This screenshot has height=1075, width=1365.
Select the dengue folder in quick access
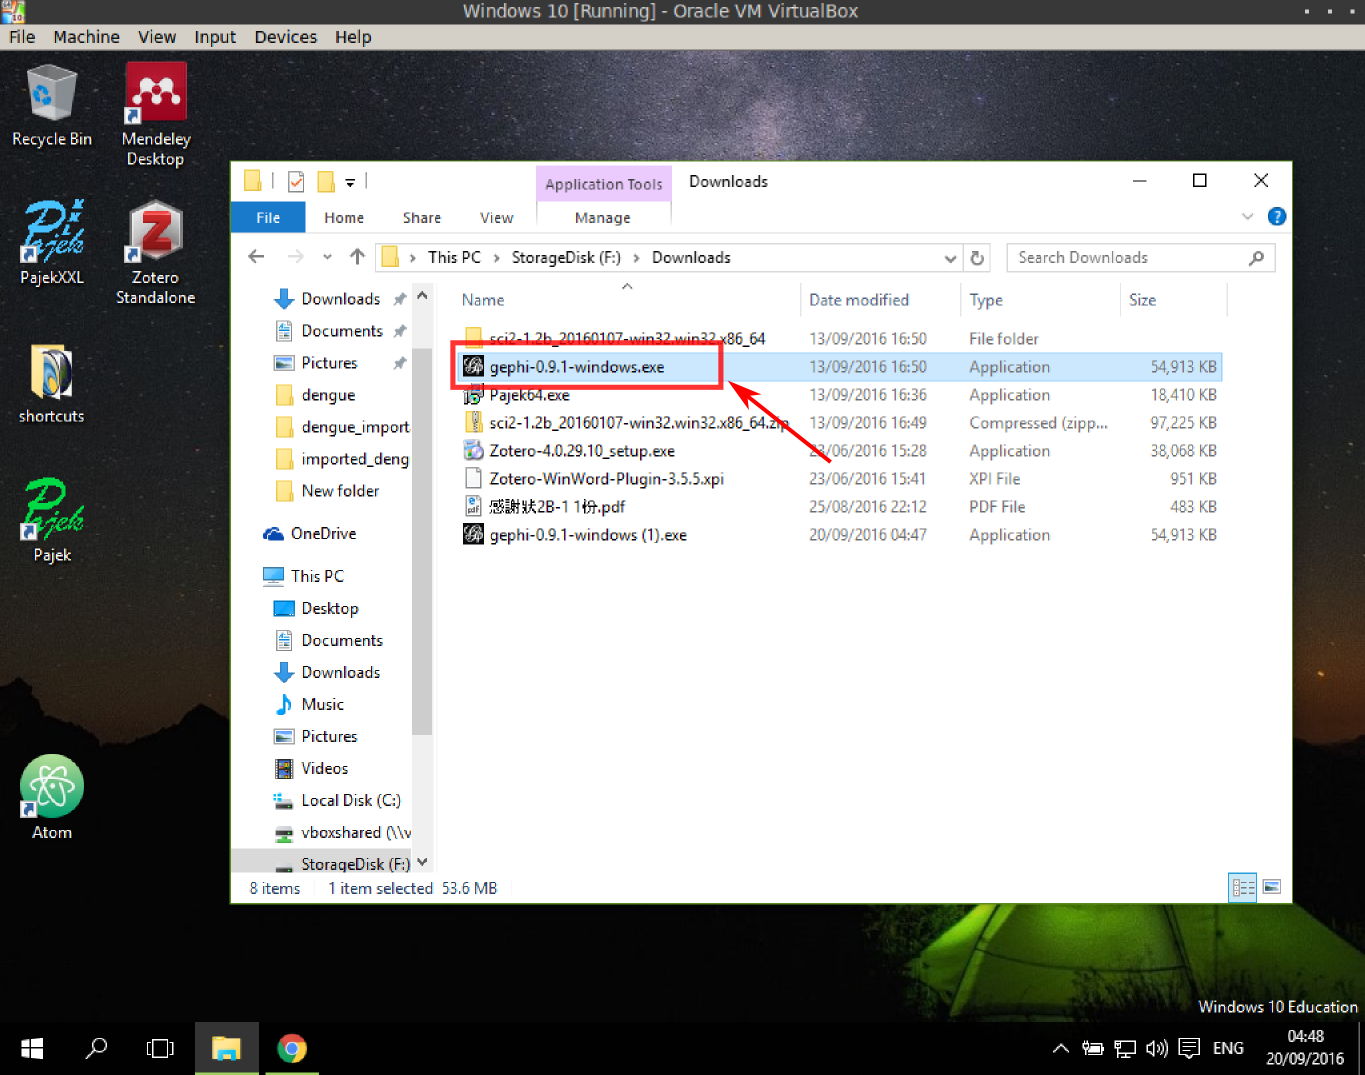(316, 395)
